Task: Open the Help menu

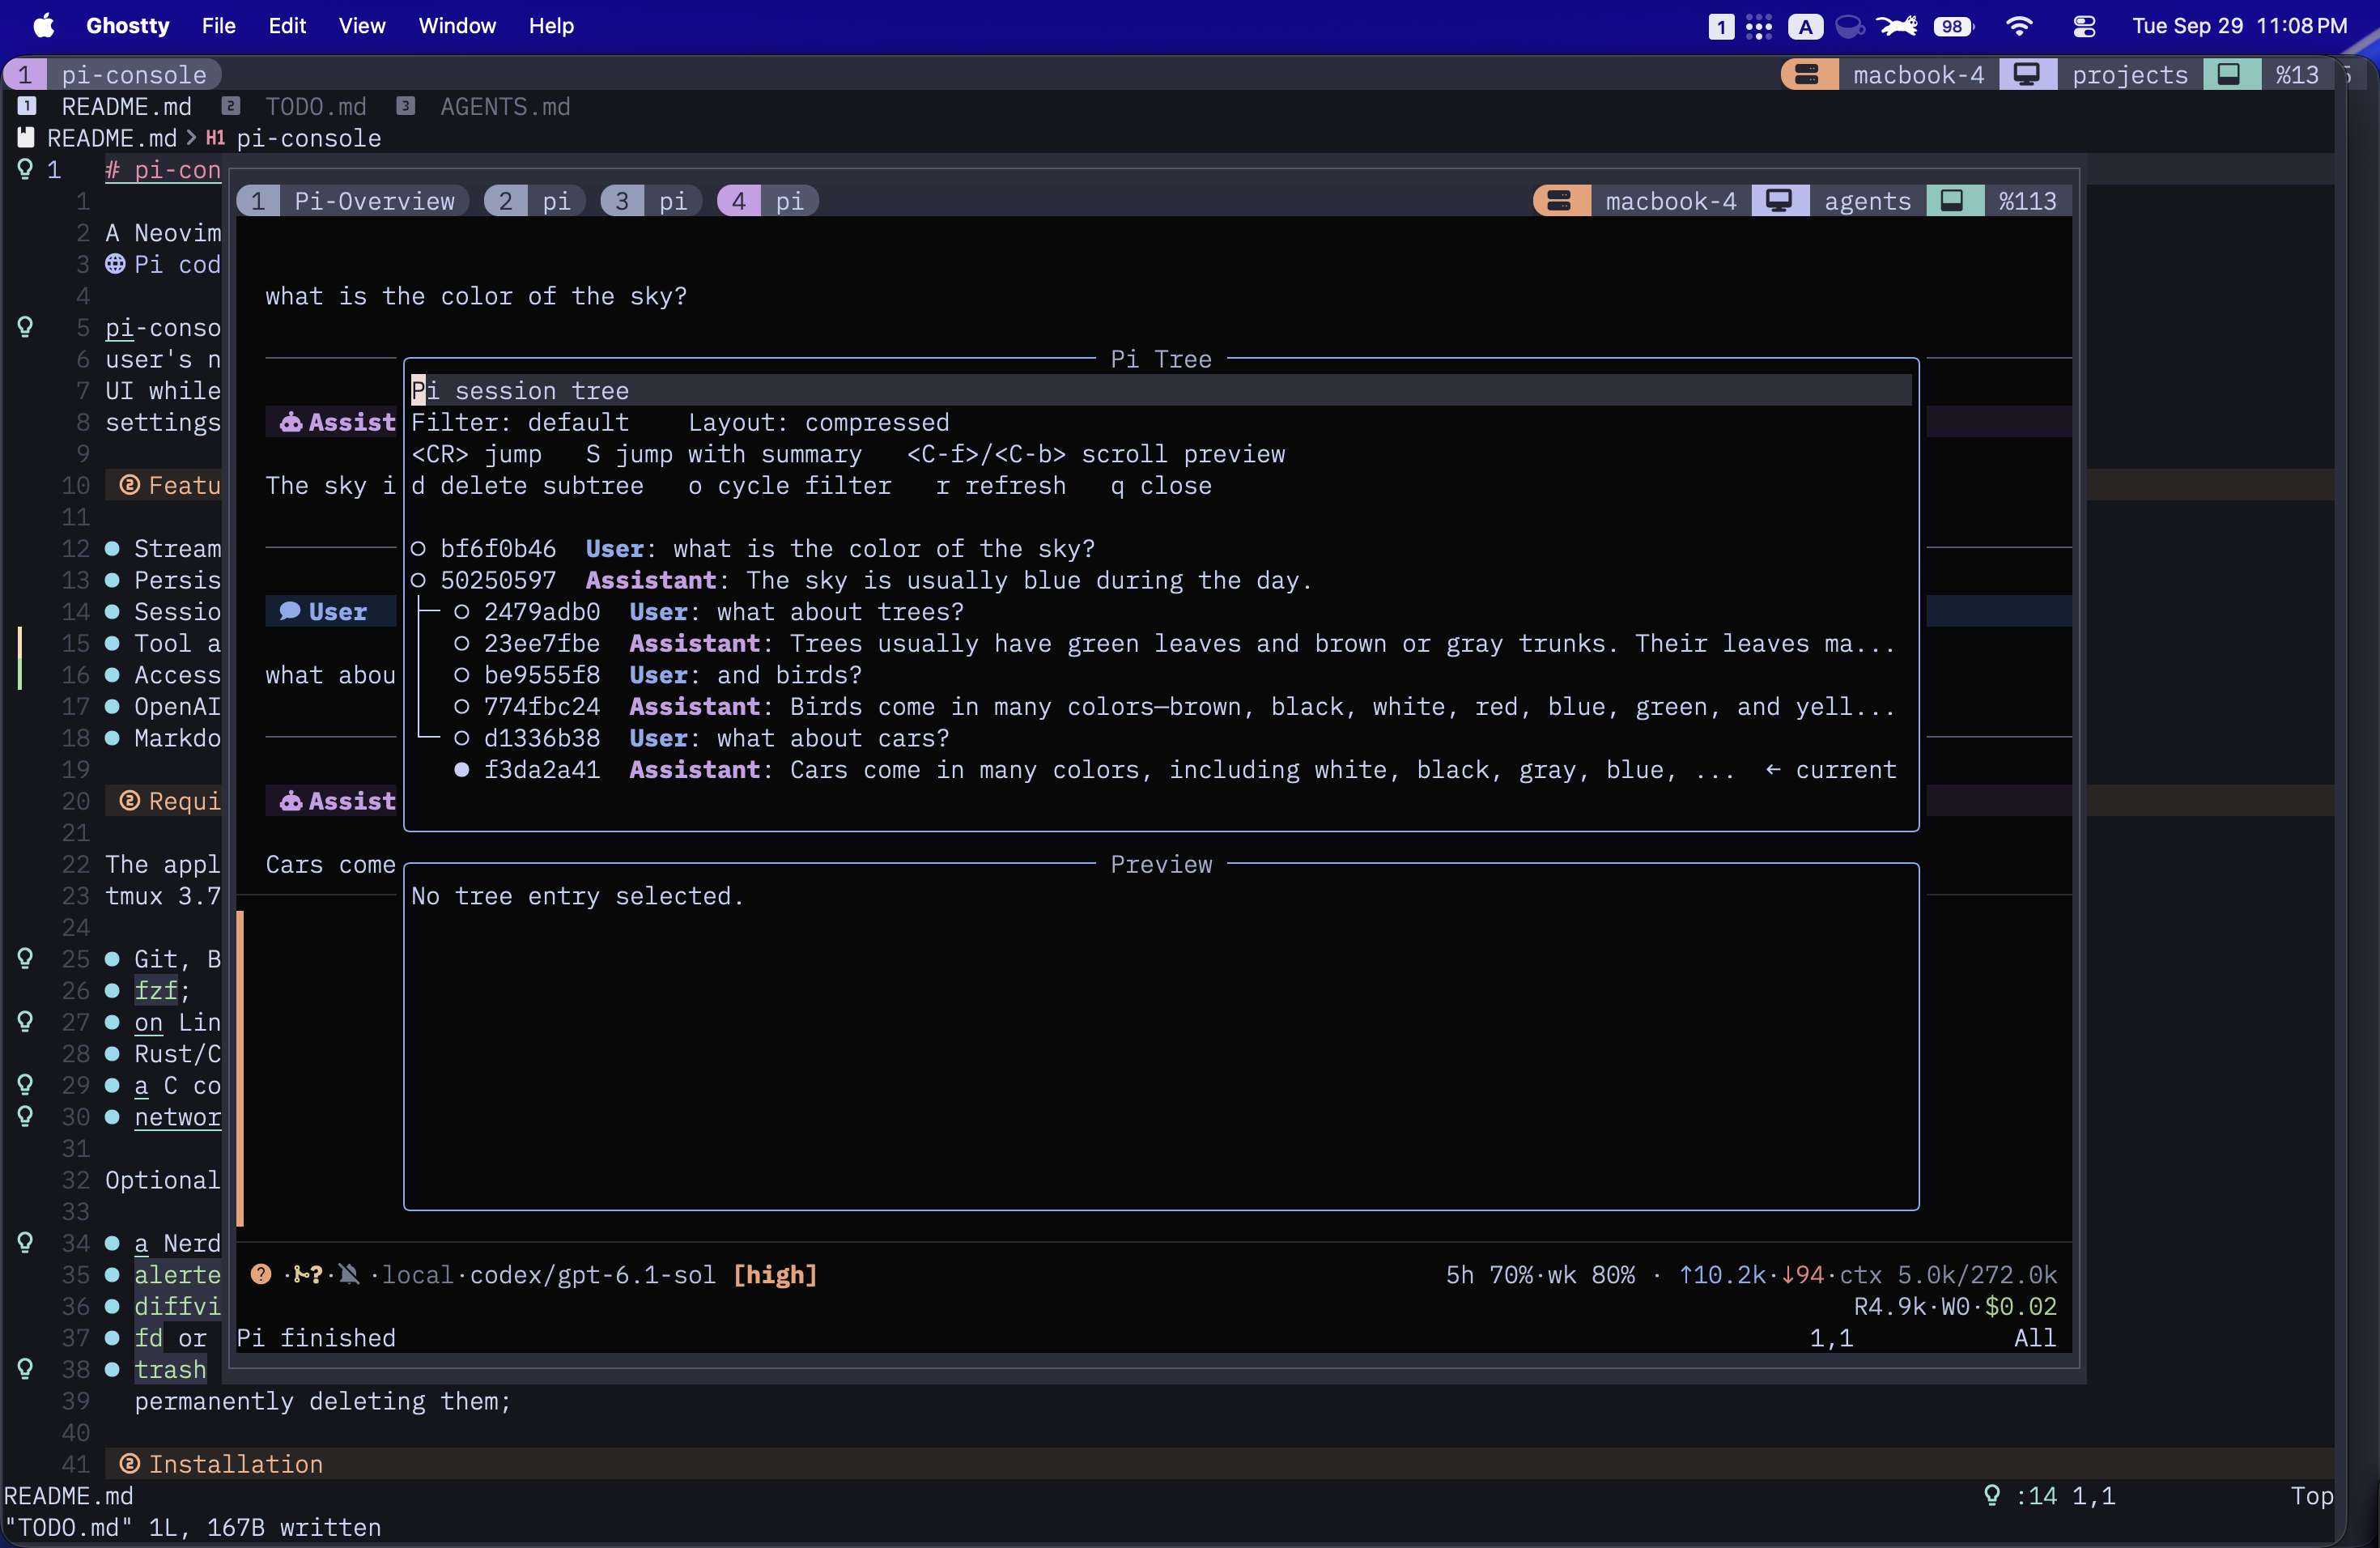Action: (551, 26)
